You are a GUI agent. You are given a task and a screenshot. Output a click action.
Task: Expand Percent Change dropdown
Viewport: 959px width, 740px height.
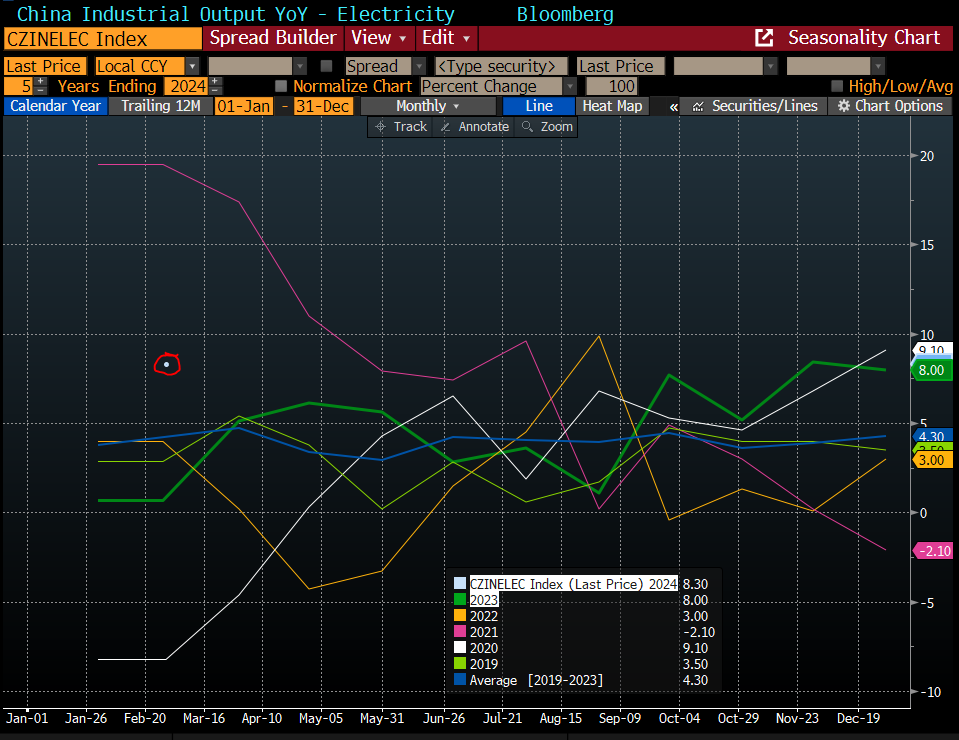(x=569, y=86)
